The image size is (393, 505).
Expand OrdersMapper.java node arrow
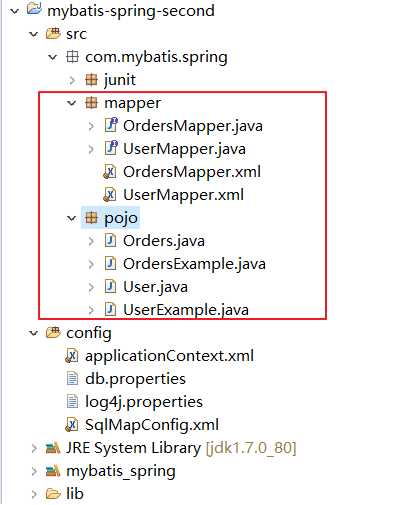[x=91, y=126]
